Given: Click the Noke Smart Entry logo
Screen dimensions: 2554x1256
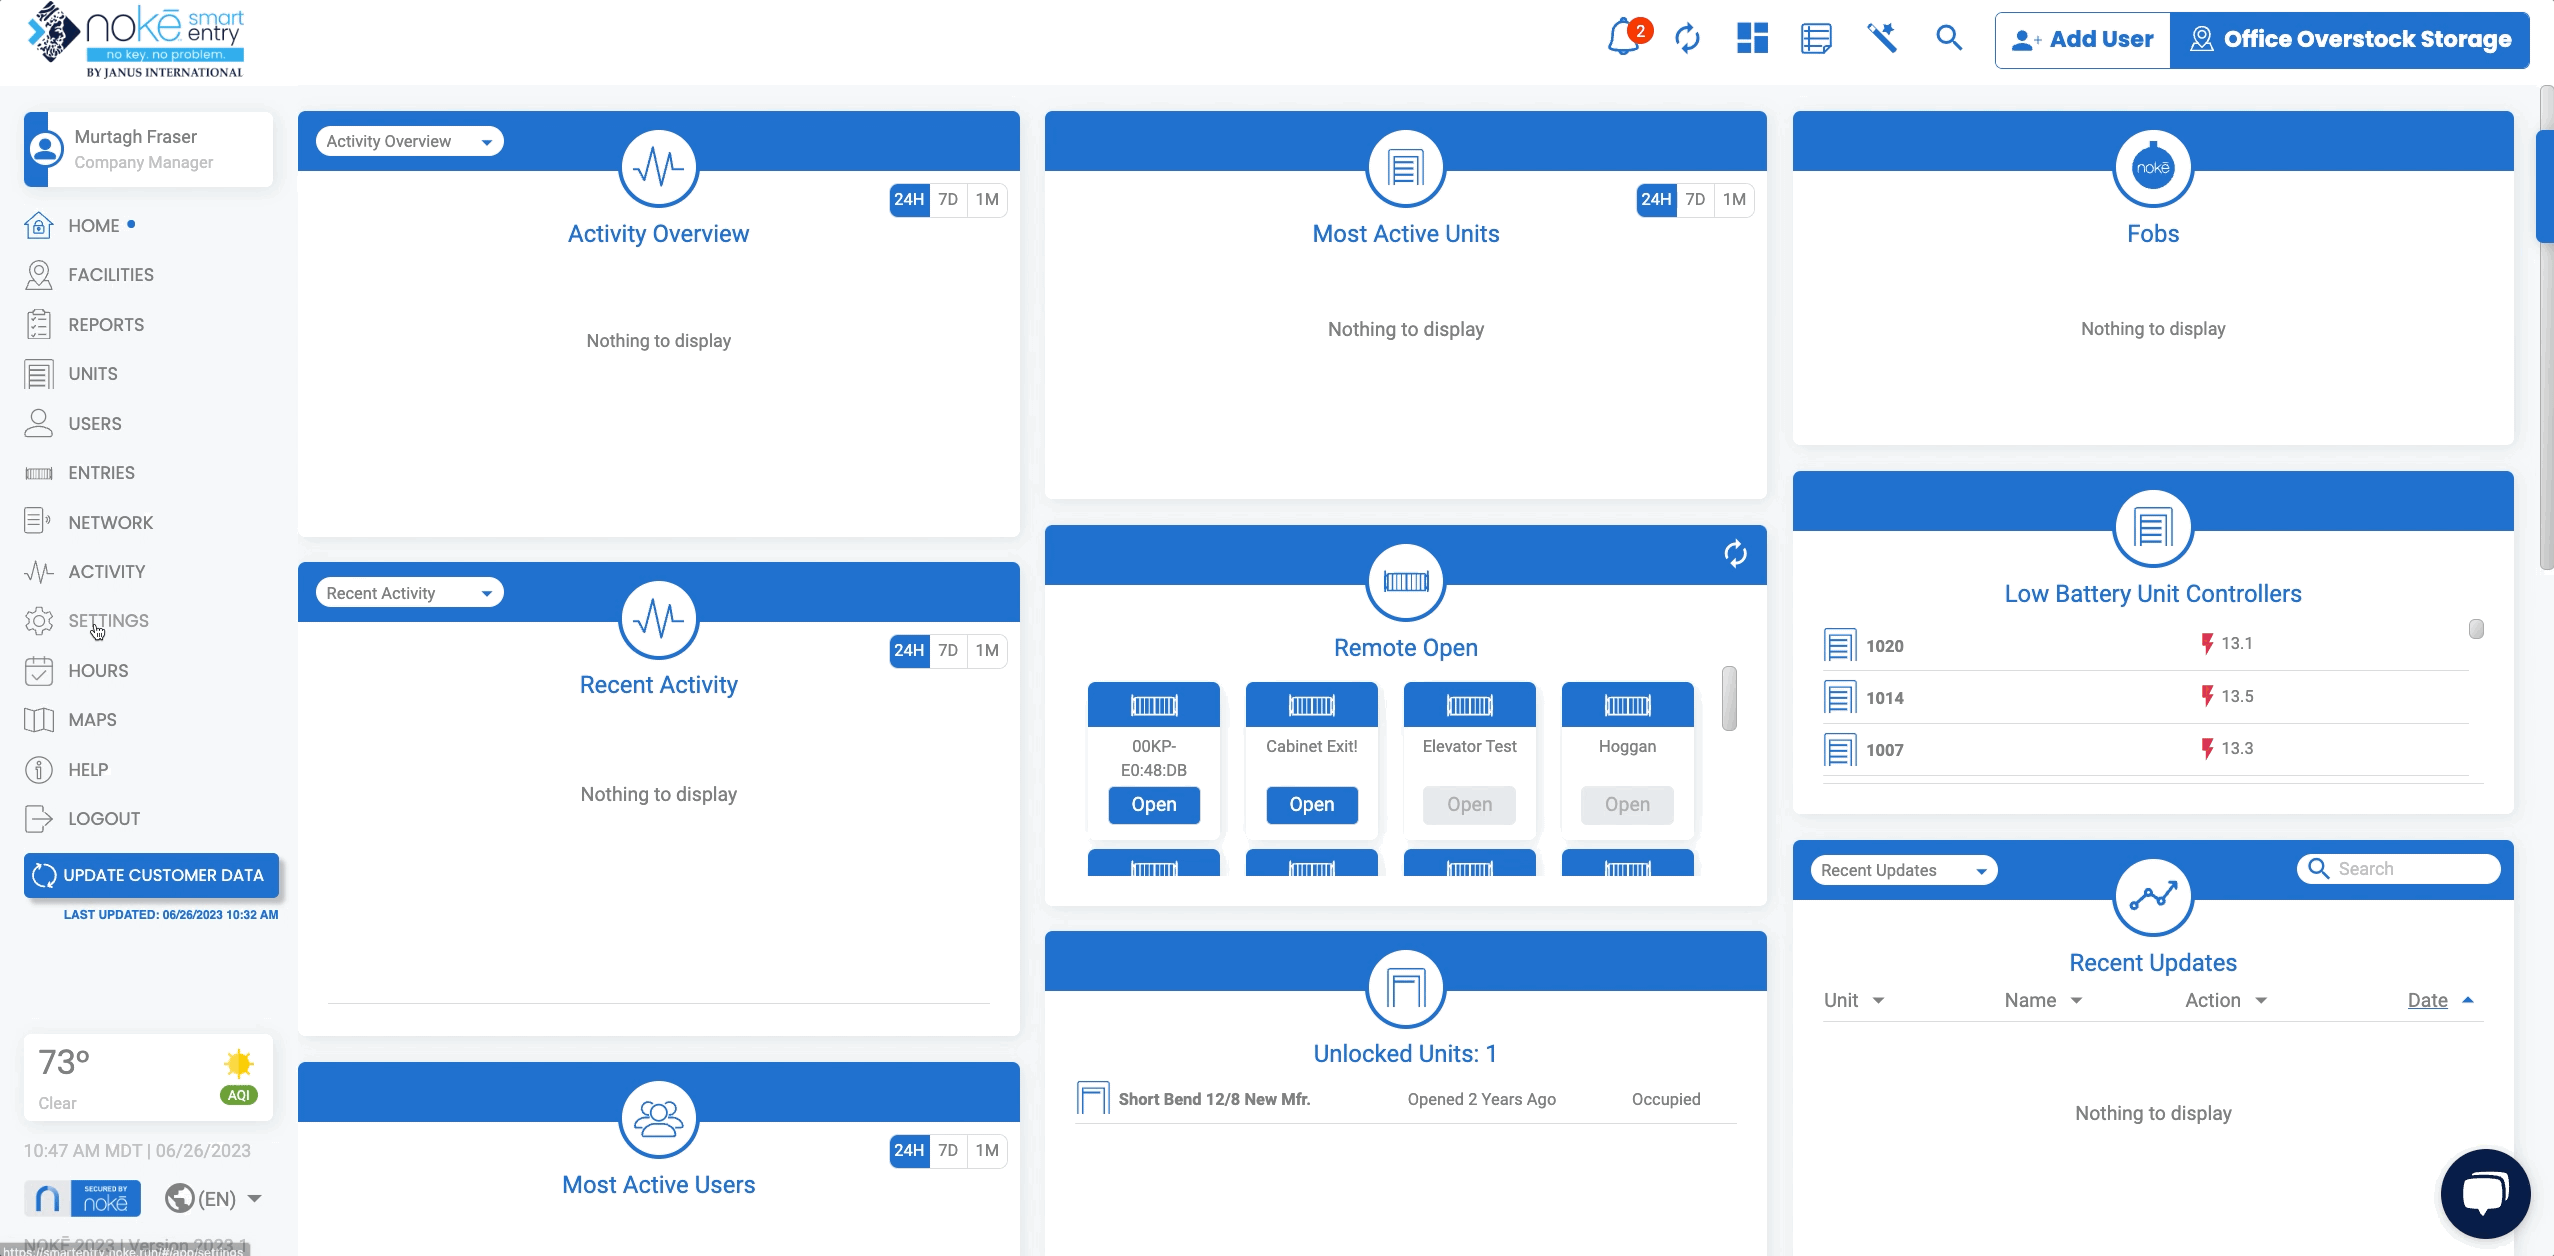Looking at the screenshot, I should 137,40.
